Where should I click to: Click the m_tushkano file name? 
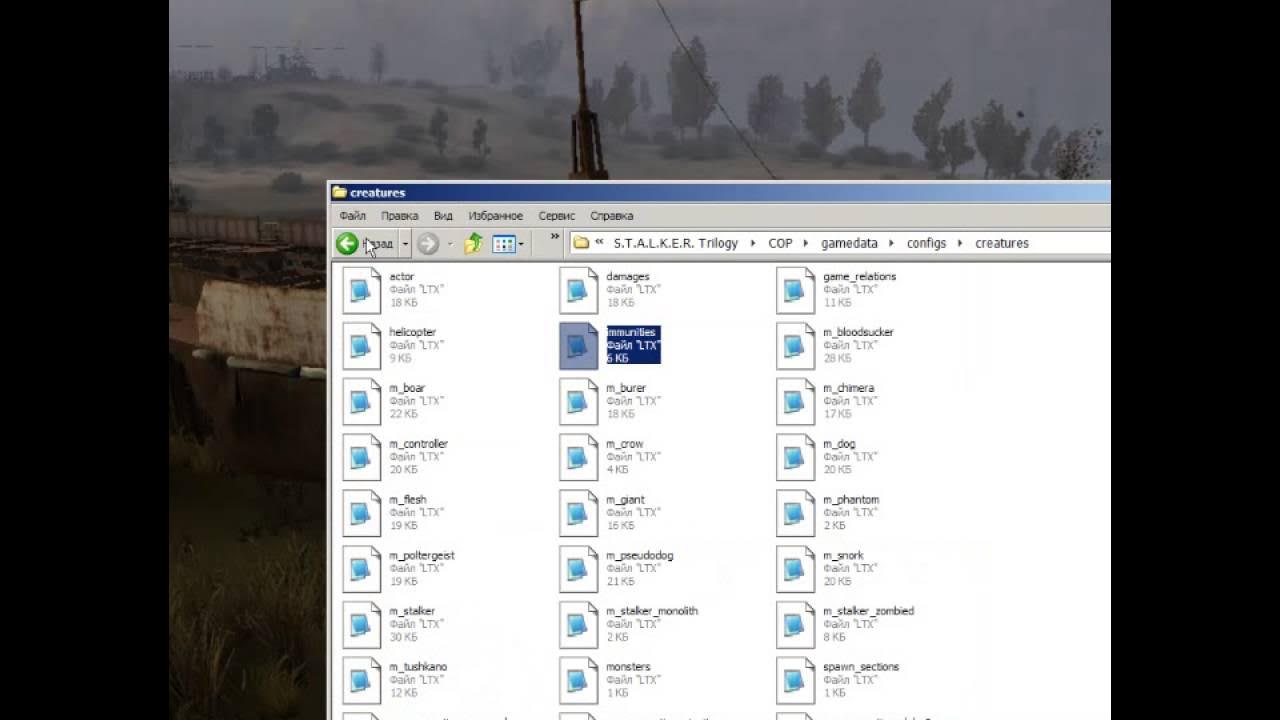point(418,667)
